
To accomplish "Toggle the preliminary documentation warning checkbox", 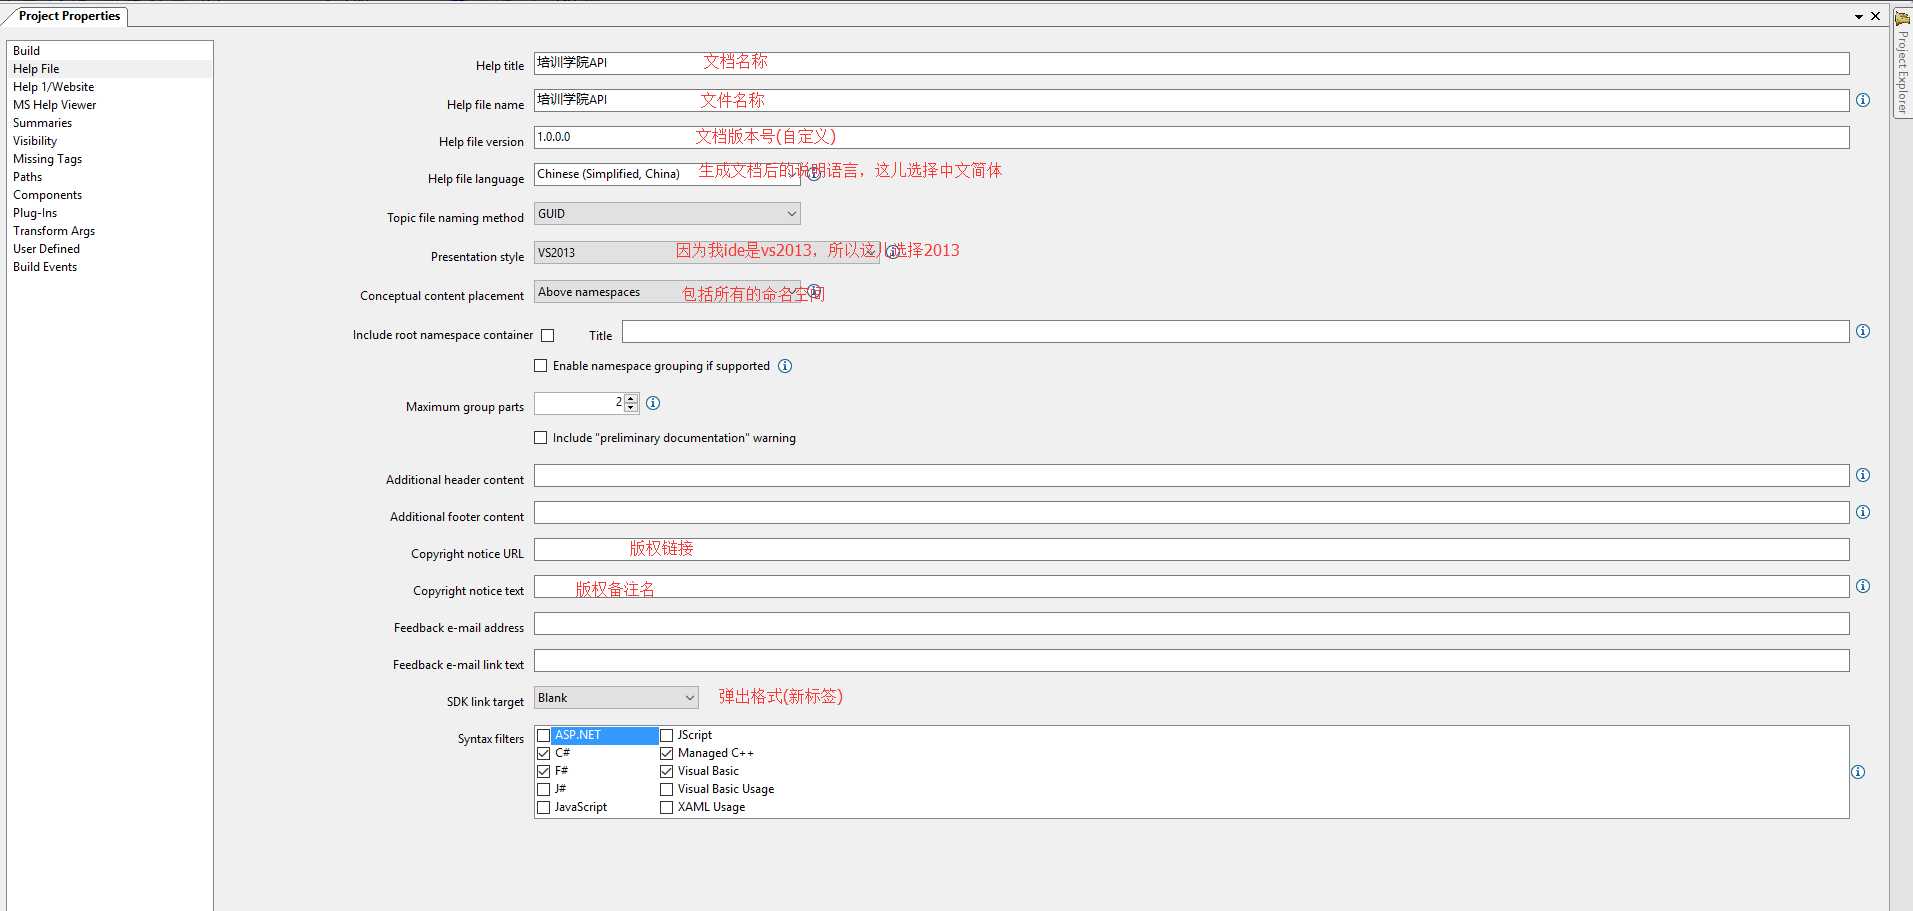I will [541, 438].
